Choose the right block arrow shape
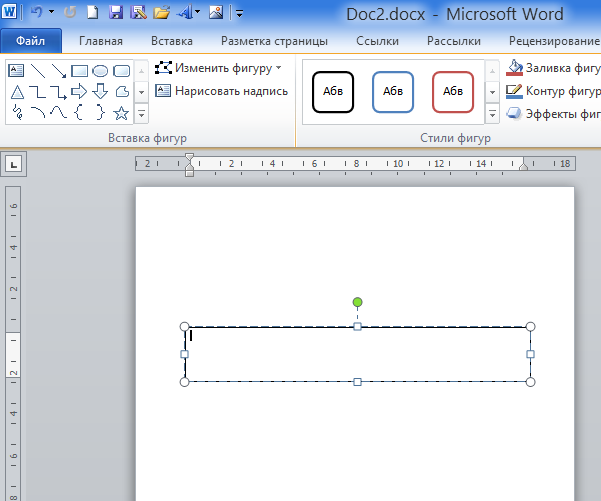Viewport: 601px width, 501px height. coord(79,92)
